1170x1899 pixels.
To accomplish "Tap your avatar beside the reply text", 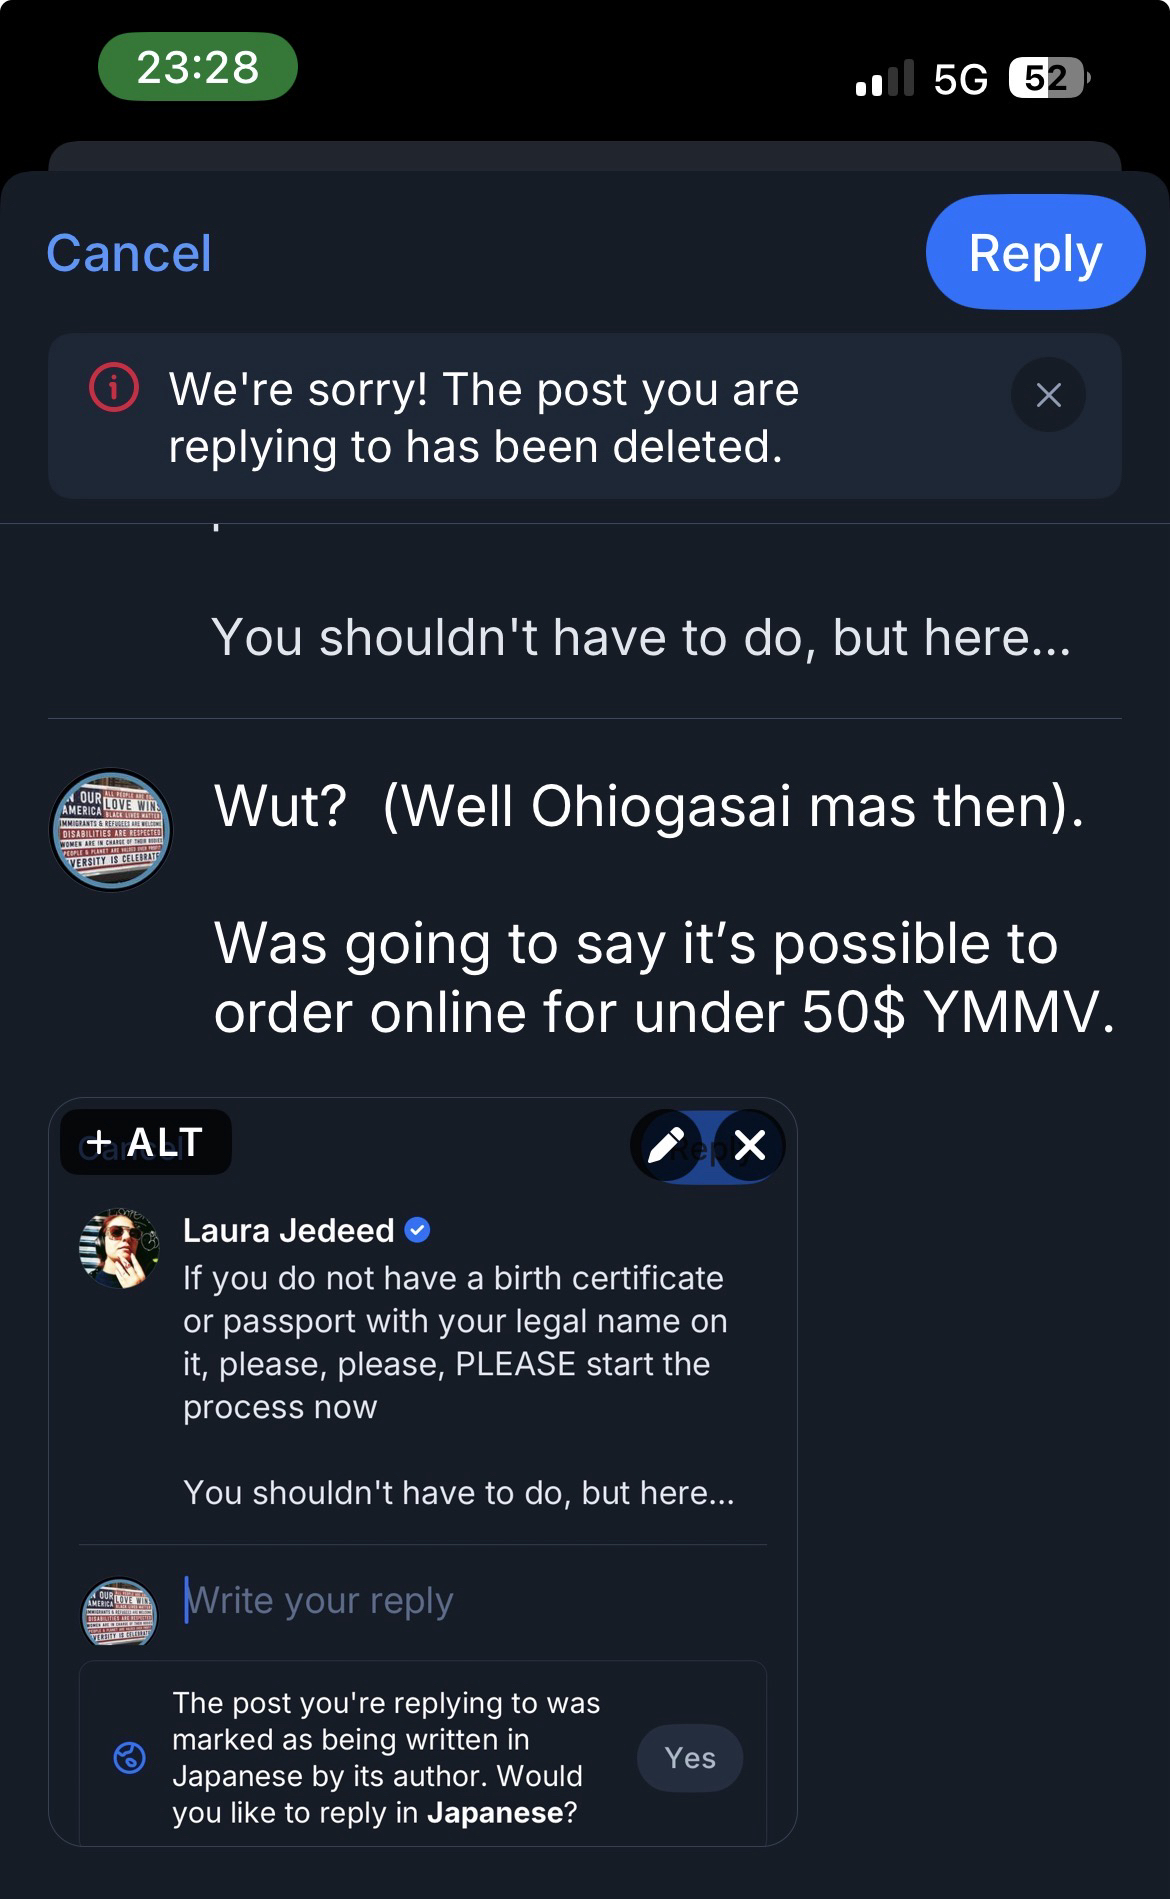I will tap(111, 830).
